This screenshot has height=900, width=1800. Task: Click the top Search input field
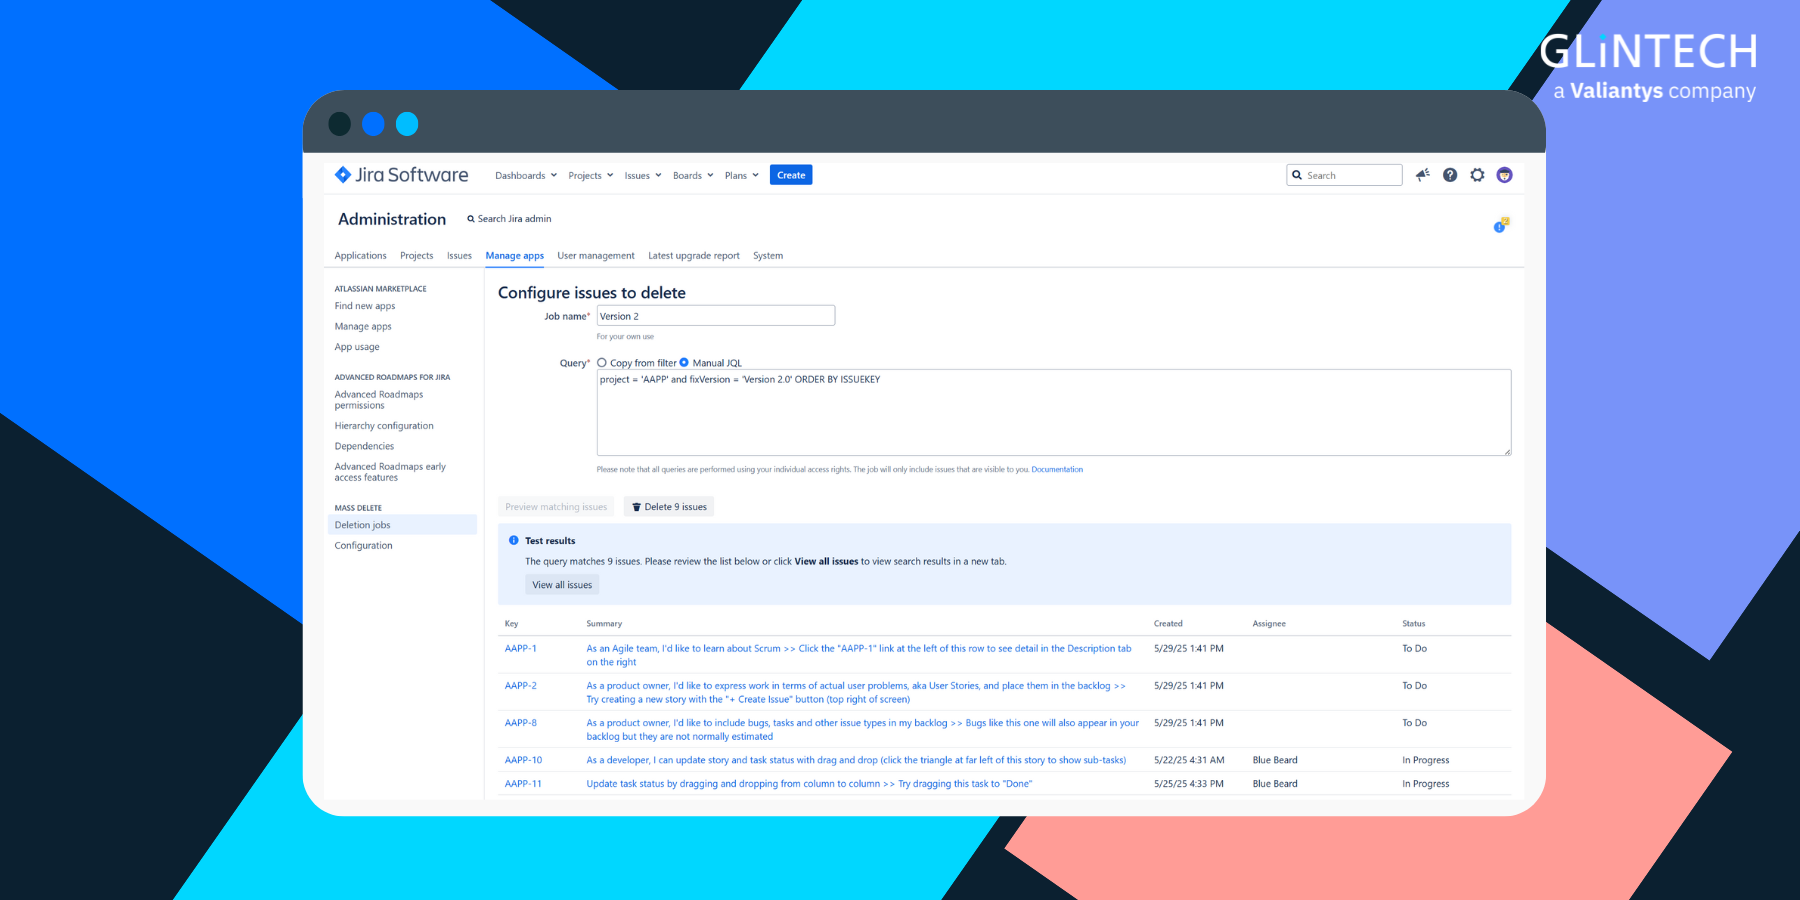pos(1344,175)
